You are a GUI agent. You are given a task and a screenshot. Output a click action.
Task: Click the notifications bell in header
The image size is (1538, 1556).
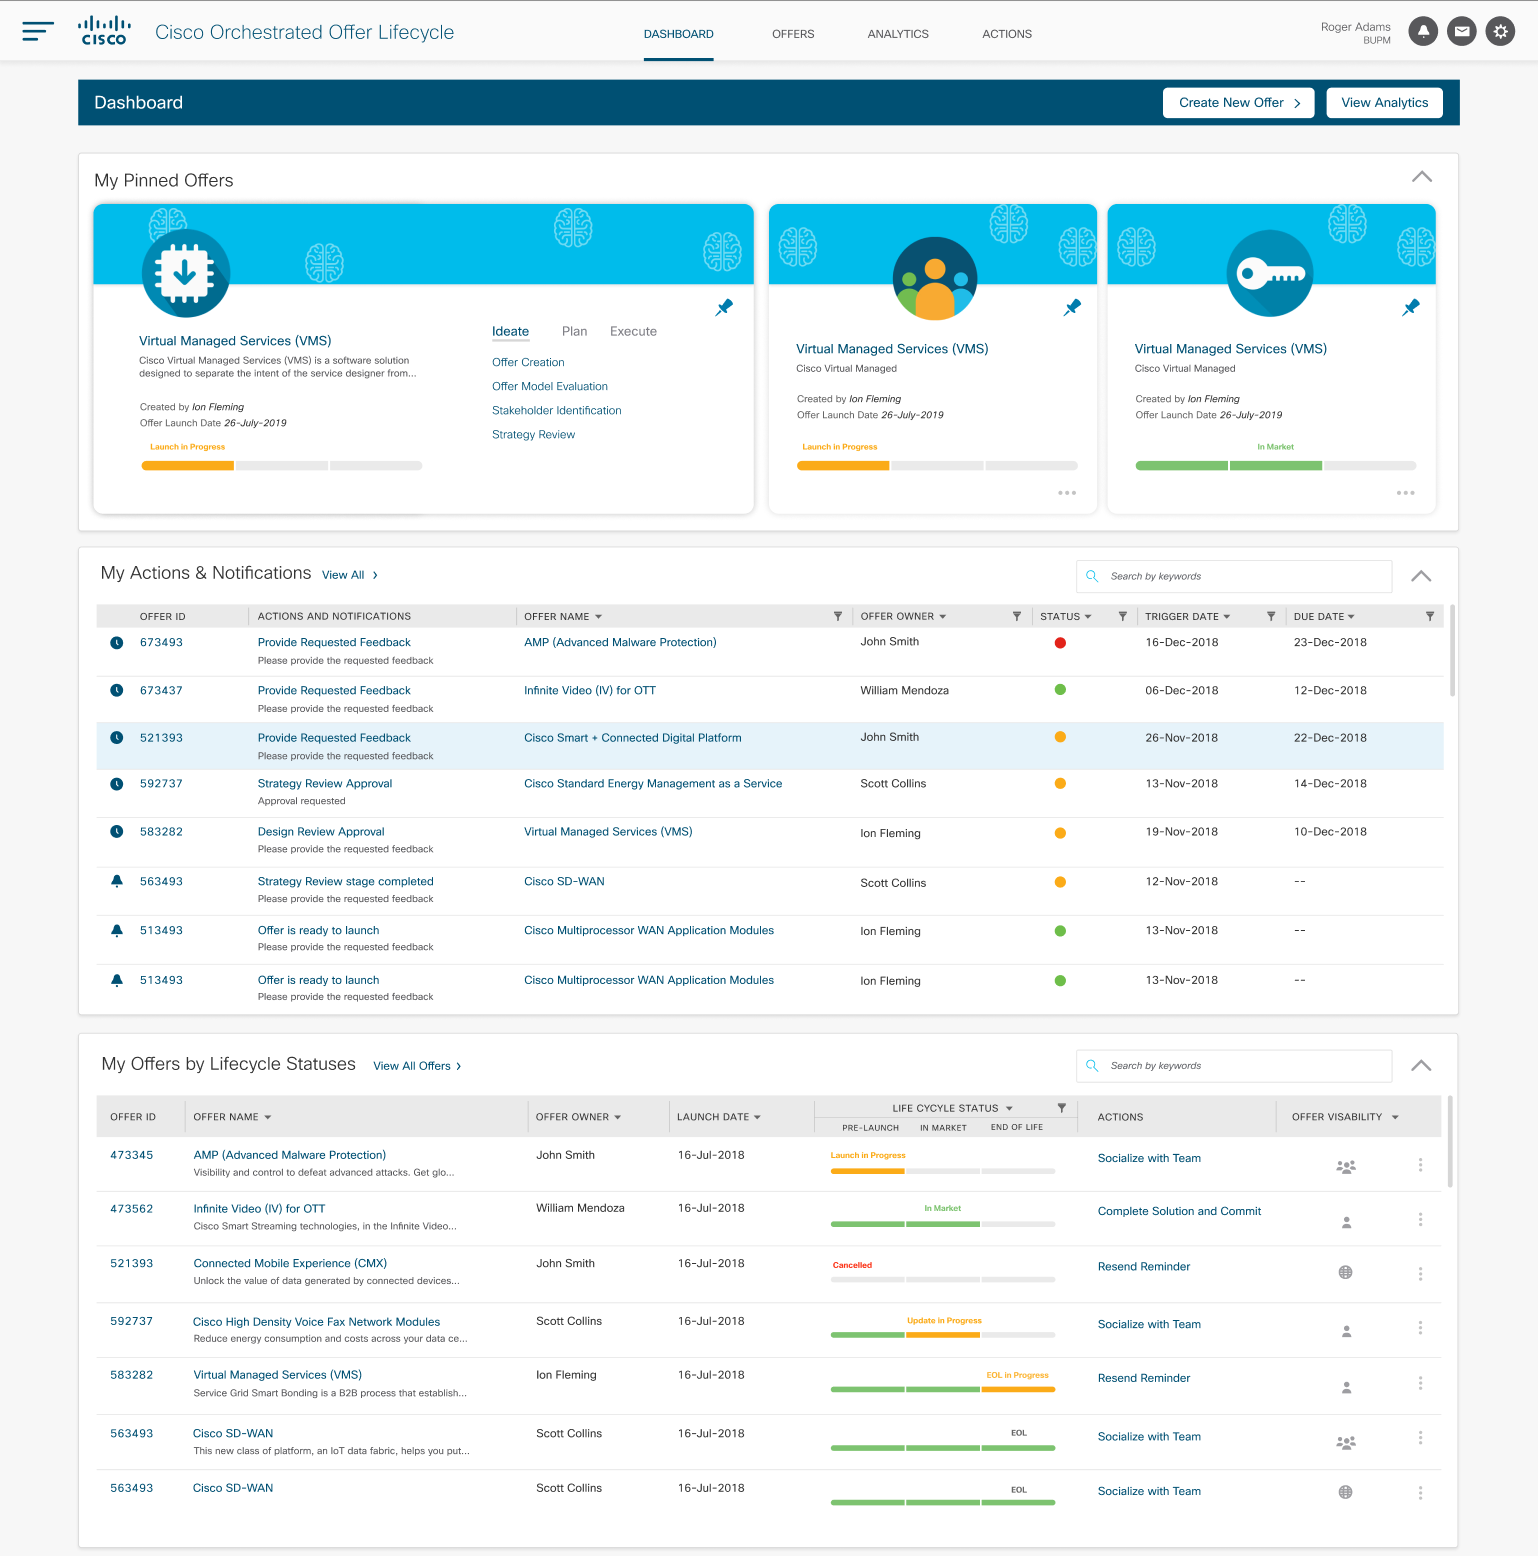click(1423, 32)
